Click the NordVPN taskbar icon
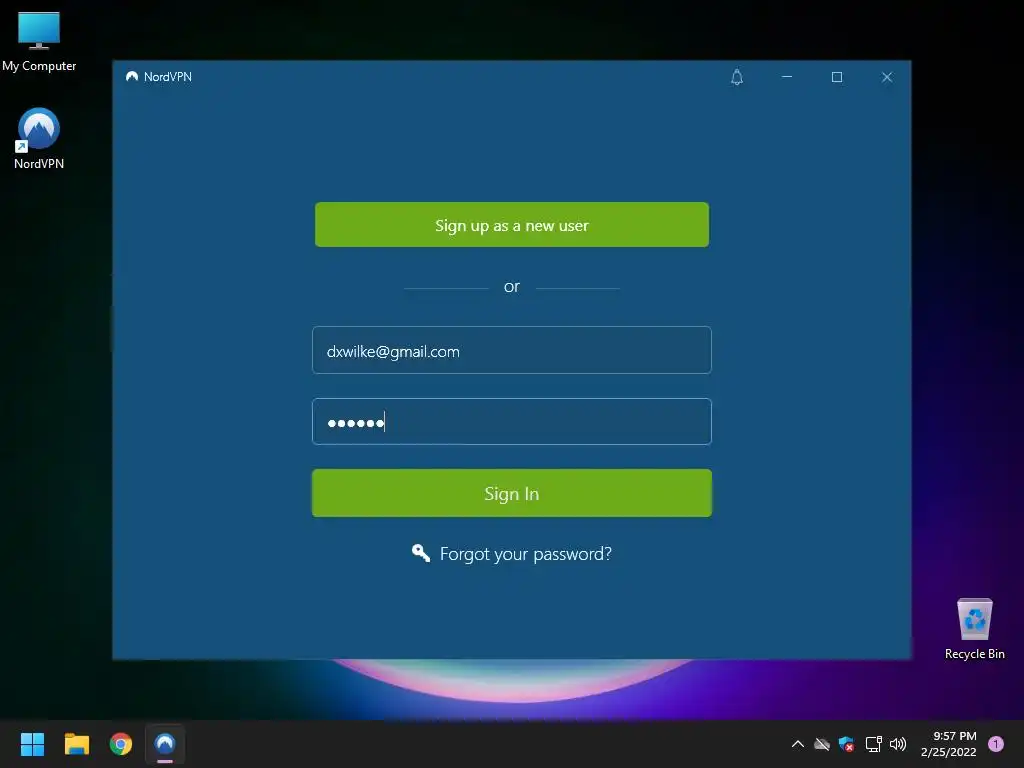Viewport: 1024px width, 768px height. coord(165,744)
